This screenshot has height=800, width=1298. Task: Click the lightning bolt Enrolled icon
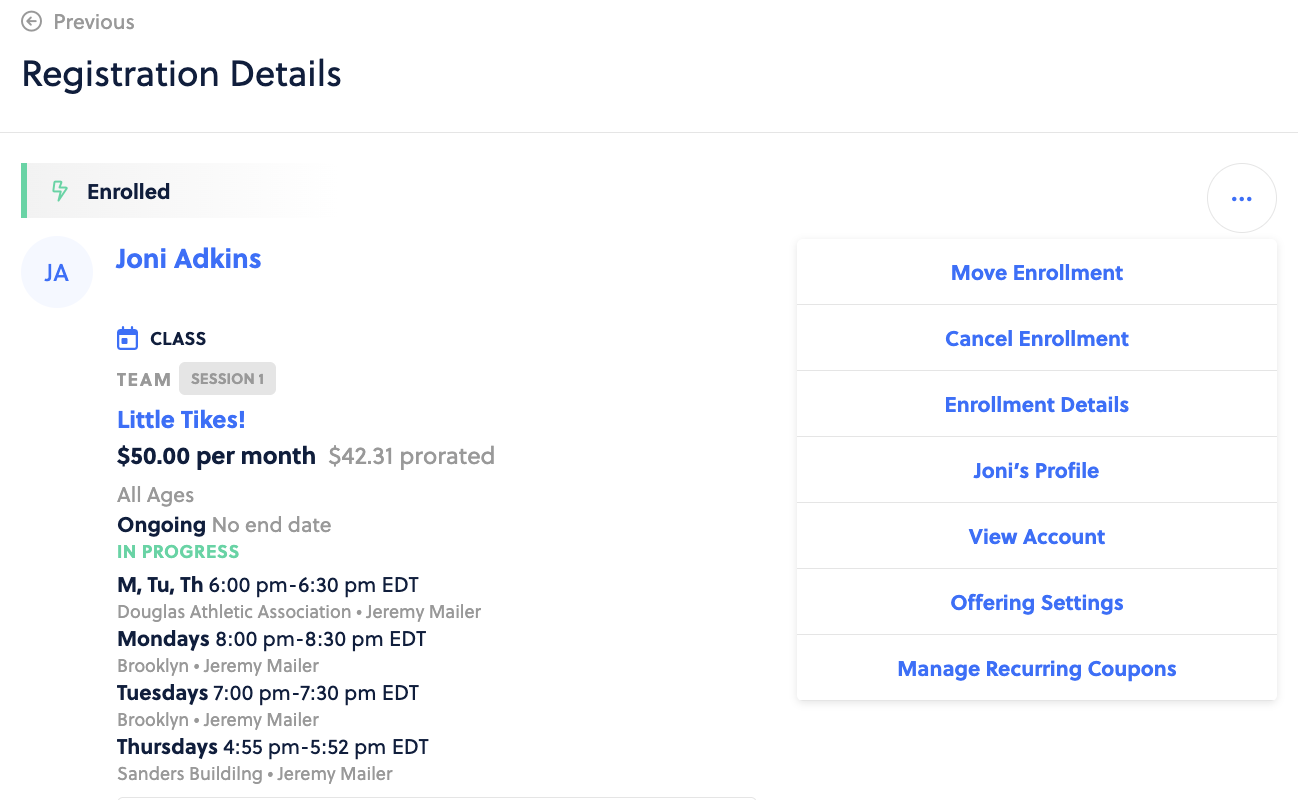60,191
